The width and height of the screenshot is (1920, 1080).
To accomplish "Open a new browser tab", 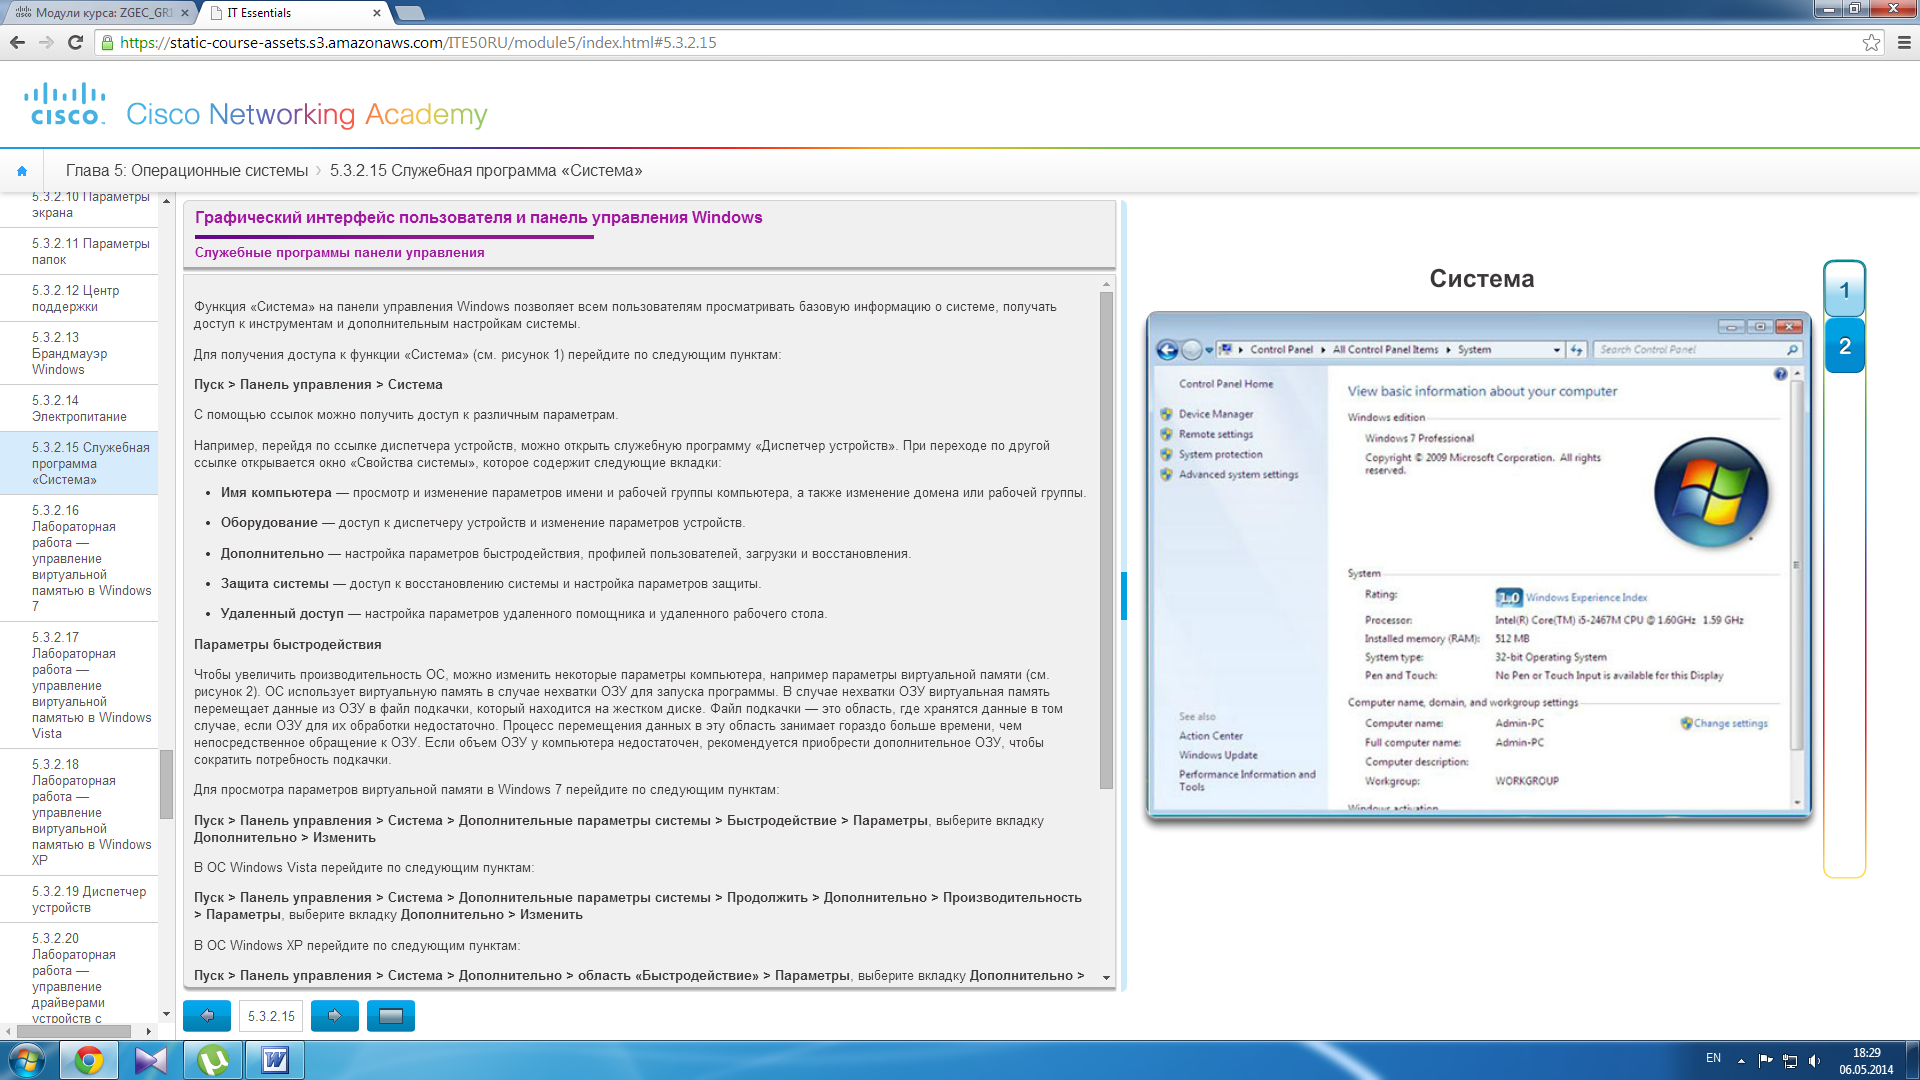I will pos(410,13).
